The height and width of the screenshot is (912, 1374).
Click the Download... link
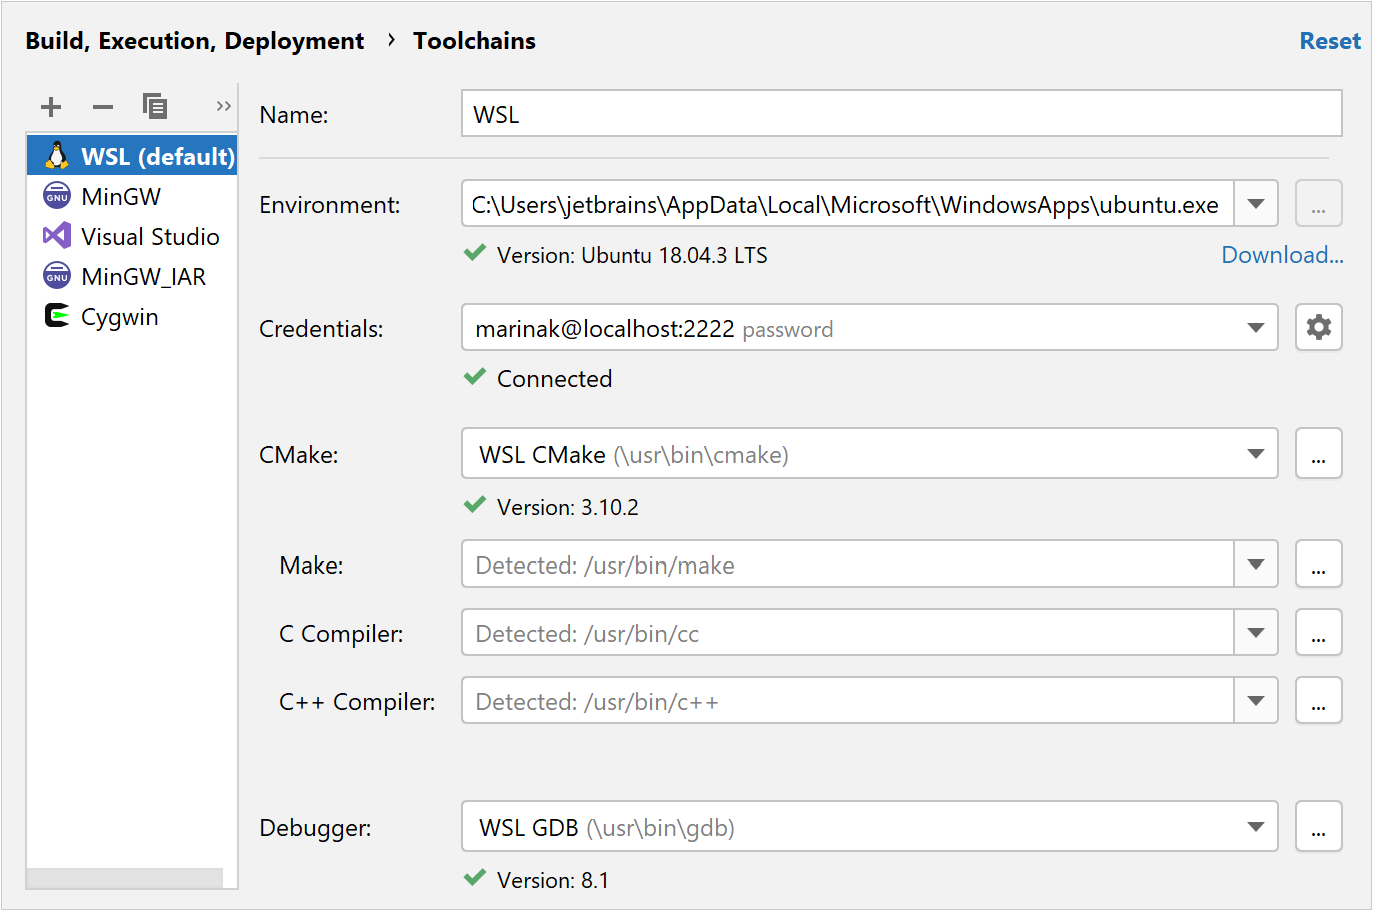click(1282, 255)
